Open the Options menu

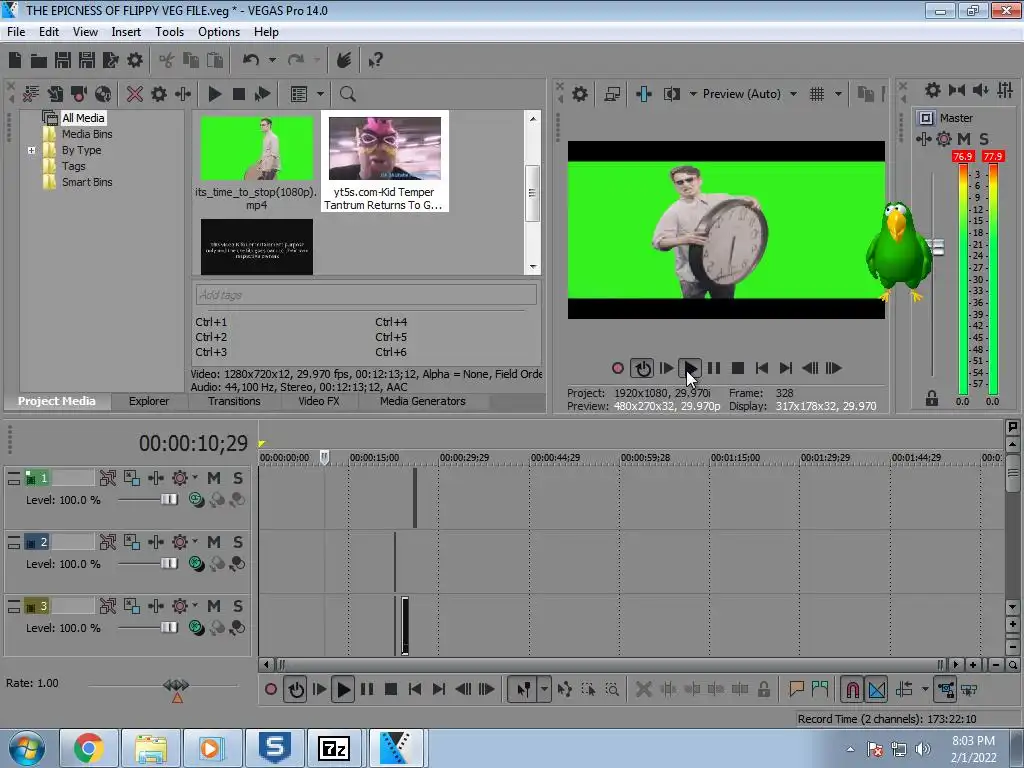point(219,32)
